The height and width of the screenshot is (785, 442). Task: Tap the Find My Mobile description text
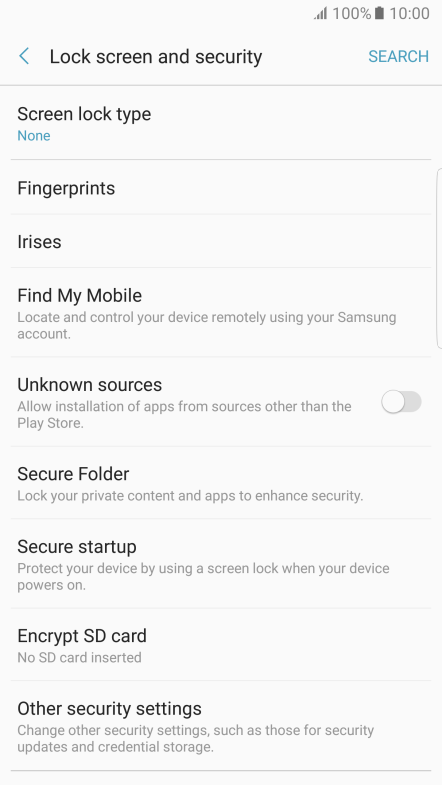click(207, 325)
